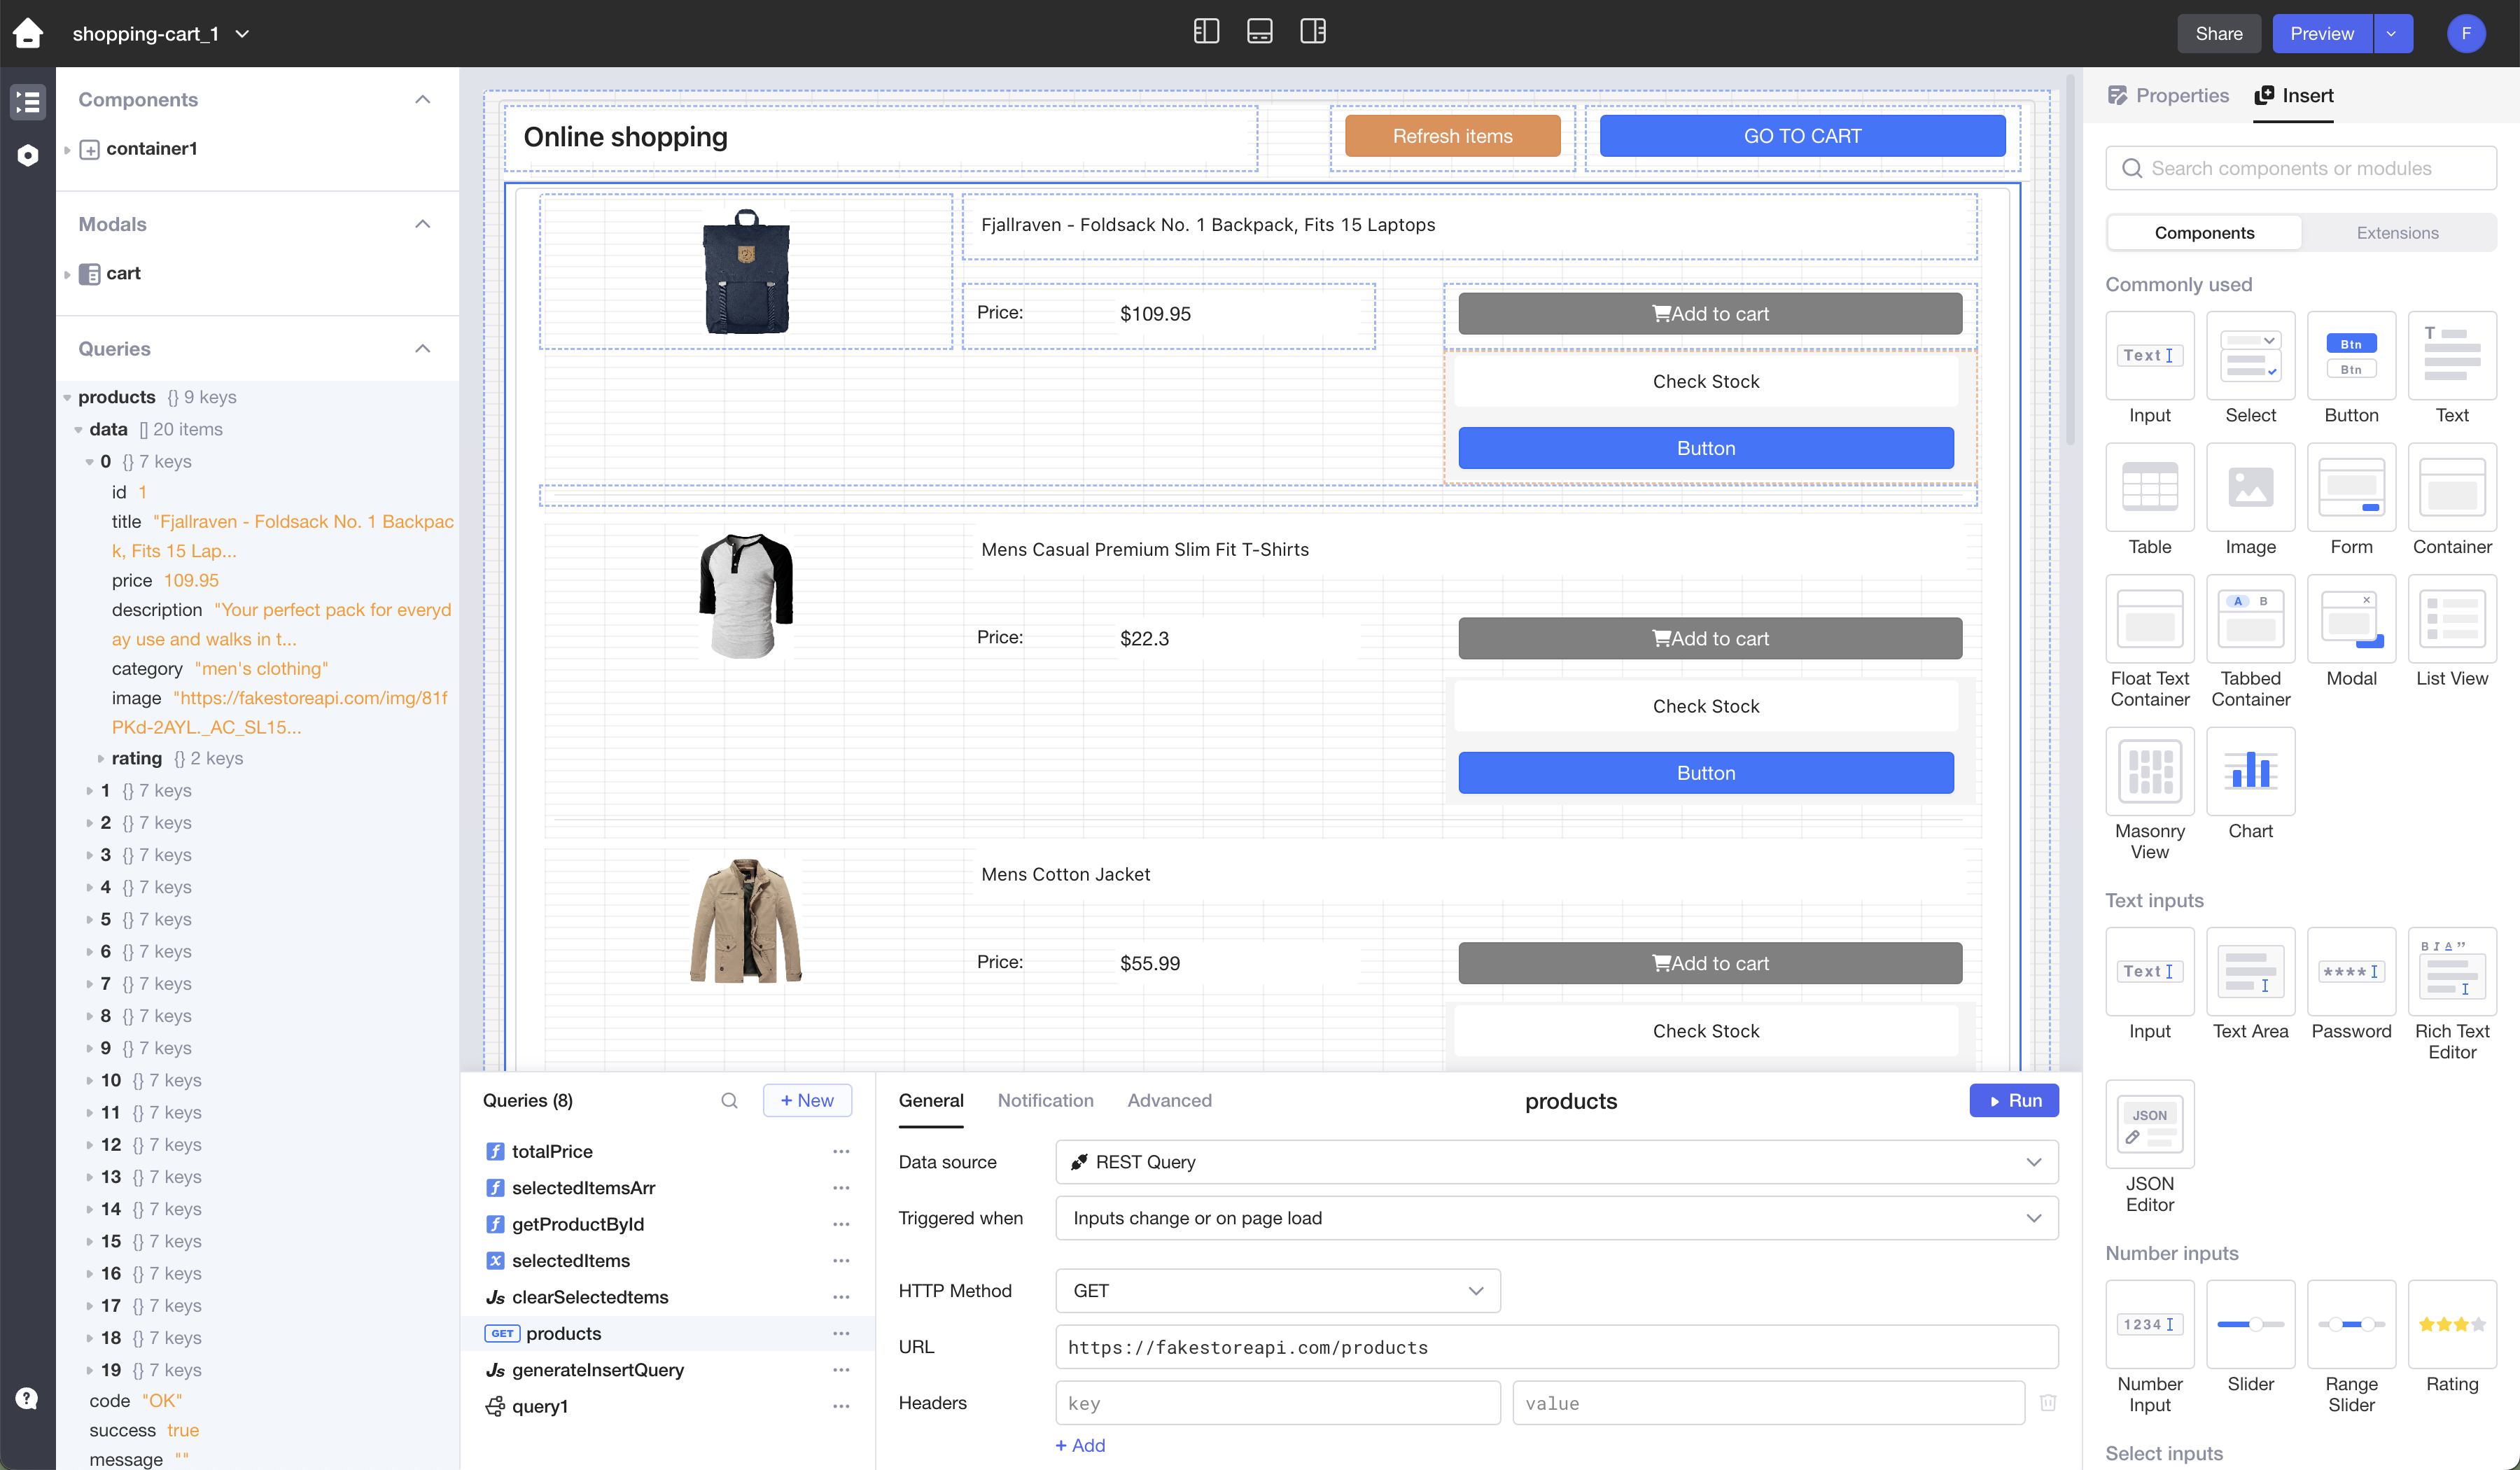Select the Modal component icon

tap(2350, 619)
